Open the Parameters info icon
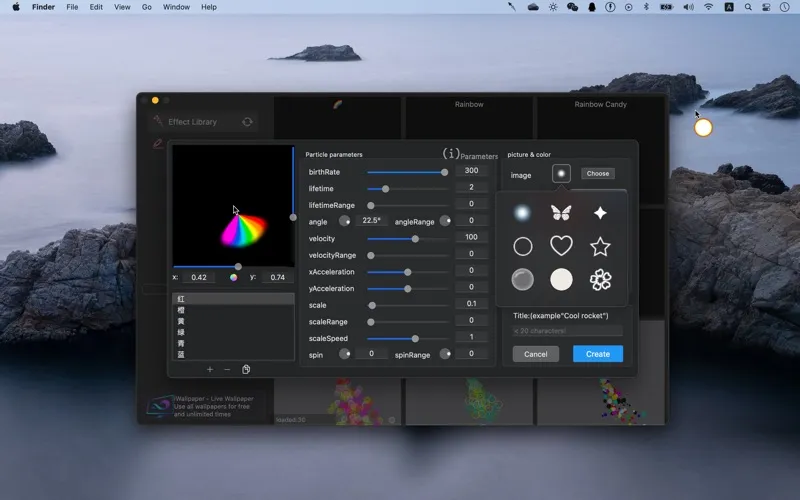Viewport: 800px width, 500px height. (x=451, y=153)
